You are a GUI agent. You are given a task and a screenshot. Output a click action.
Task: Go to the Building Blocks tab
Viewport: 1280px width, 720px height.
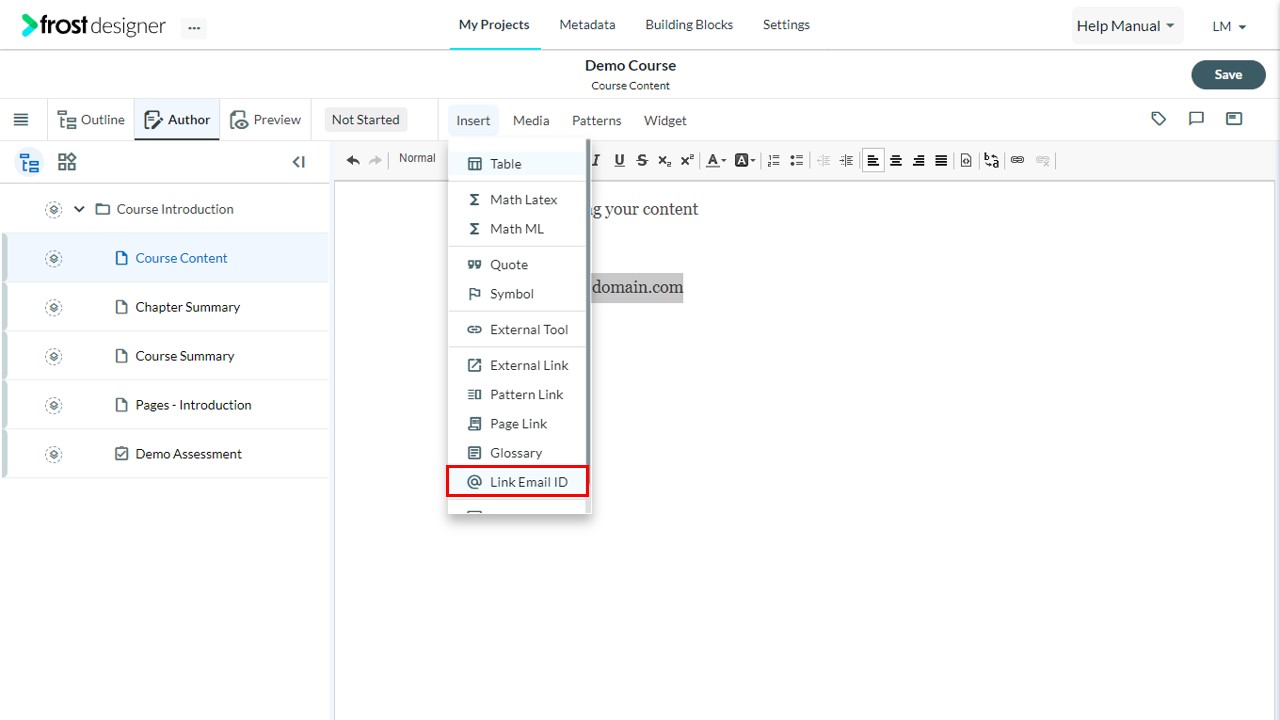tap(689, 24)
